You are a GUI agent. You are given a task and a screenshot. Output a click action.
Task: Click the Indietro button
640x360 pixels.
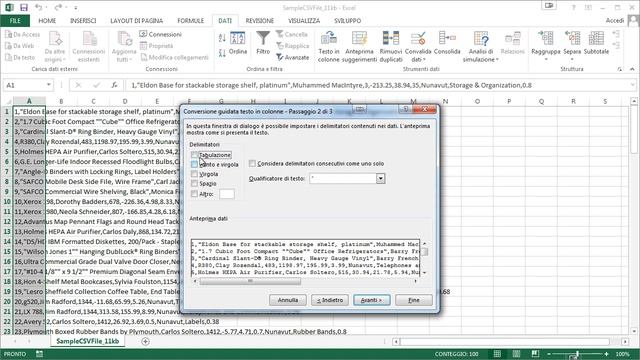pos(330,300)
